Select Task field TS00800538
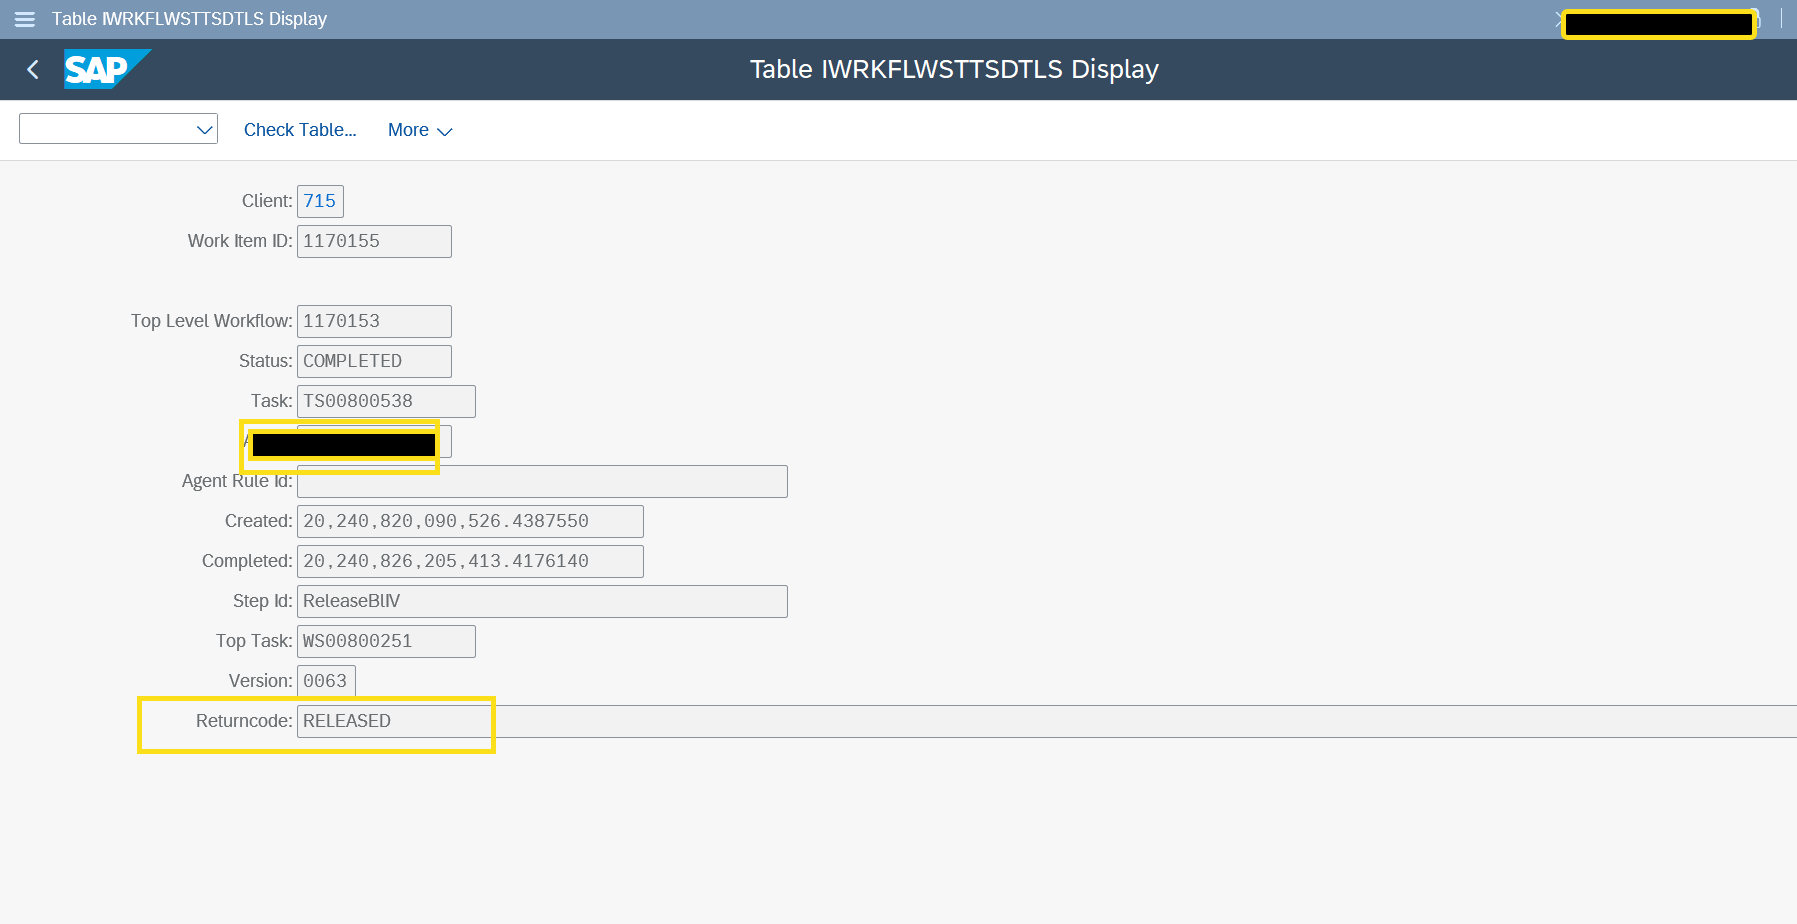 tap(386, 401)
